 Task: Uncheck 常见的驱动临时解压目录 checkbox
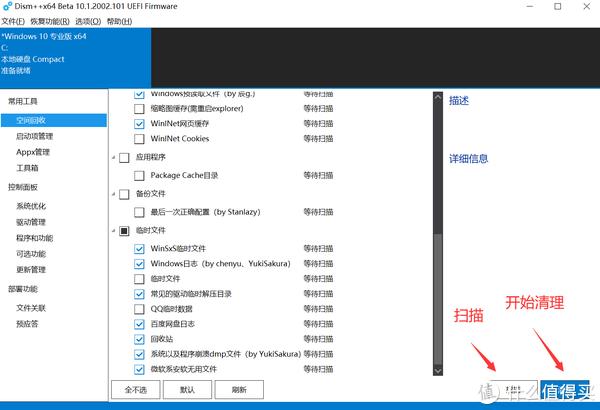[139, 294]
